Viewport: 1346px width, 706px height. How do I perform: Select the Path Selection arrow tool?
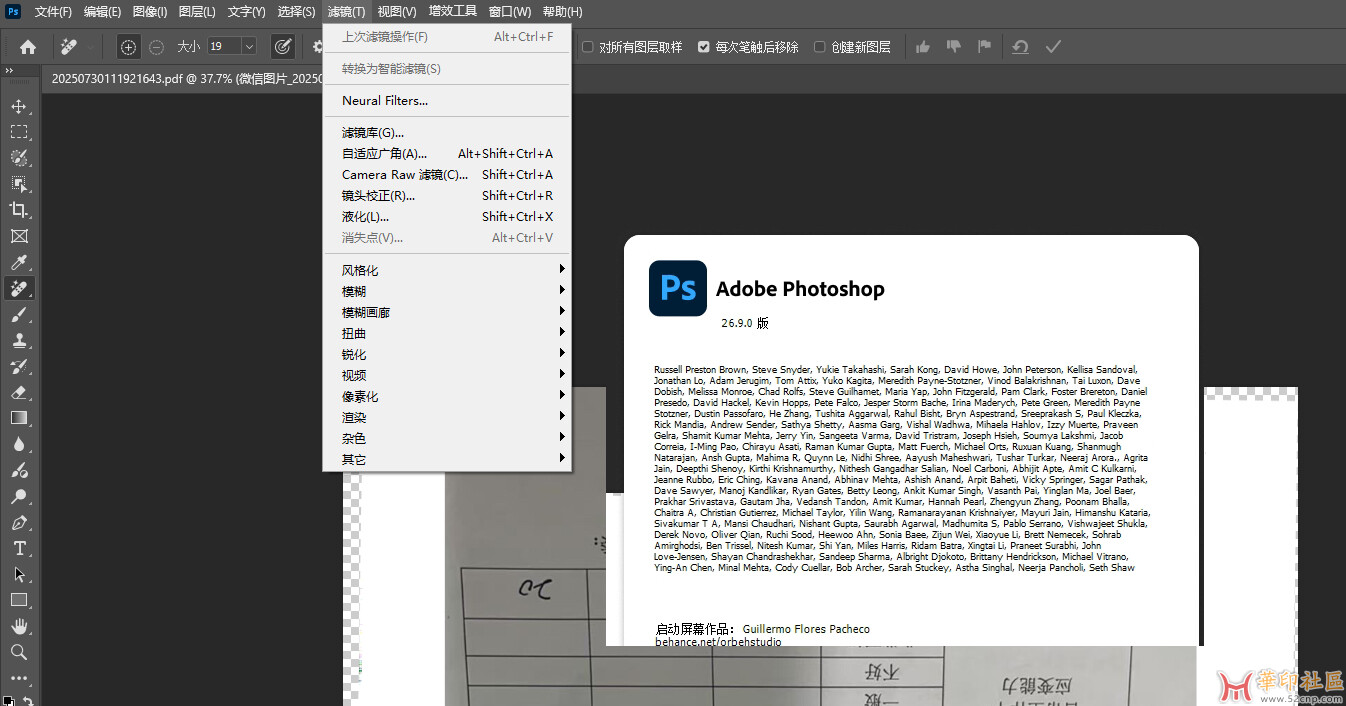coord(19,574)
